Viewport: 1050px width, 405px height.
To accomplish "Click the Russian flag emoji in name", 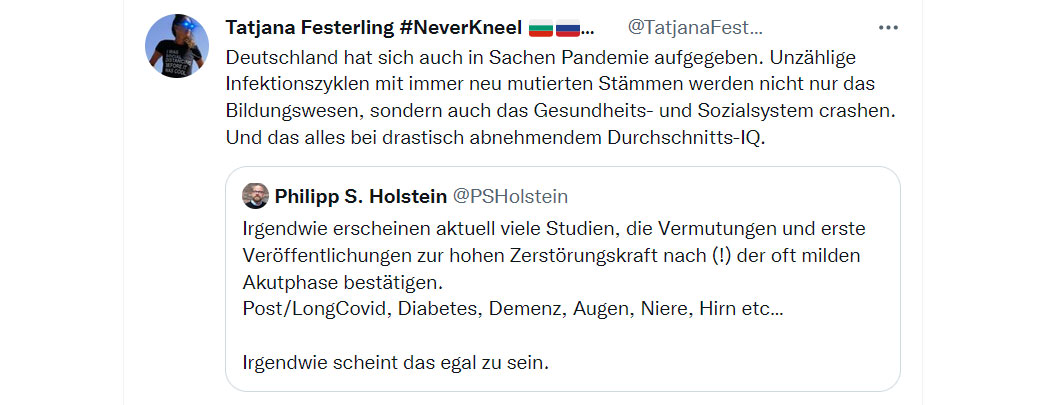I will coord(567,28).
